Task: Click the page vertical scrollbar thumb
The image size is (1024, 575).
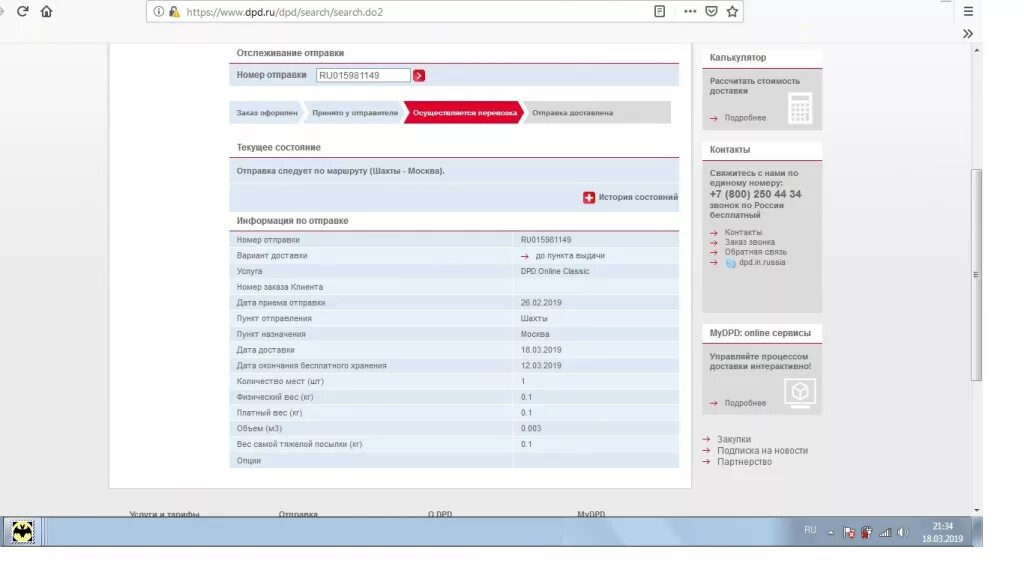Action: [976, 274]
